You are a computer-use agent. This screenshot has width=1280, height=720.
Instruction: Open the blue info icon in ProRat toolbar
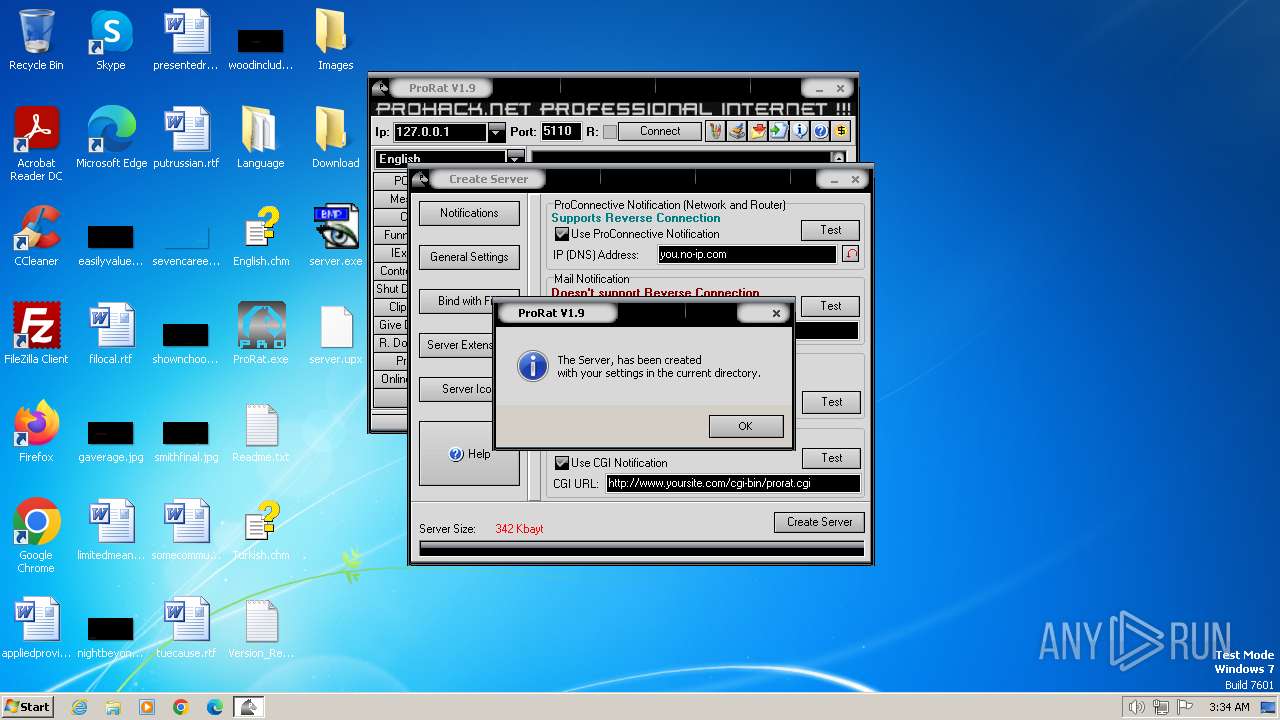799,131
